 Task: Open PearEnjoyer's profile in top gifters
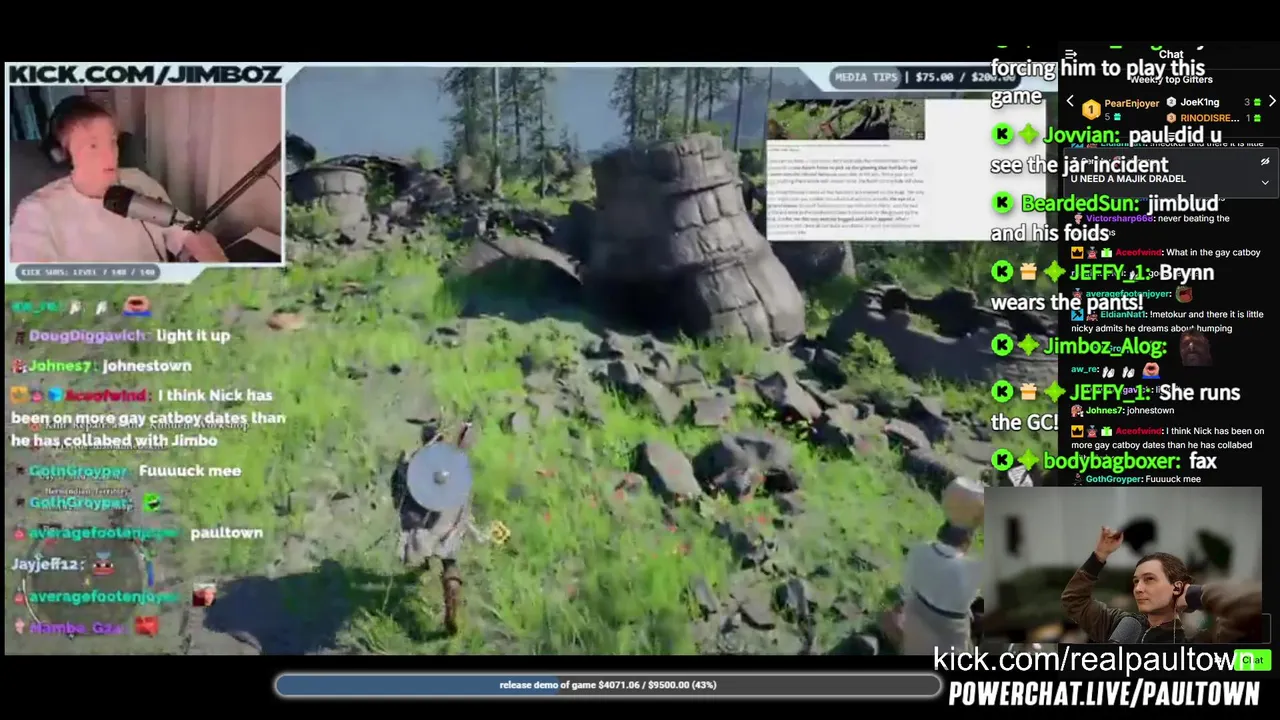(1131, 103)
